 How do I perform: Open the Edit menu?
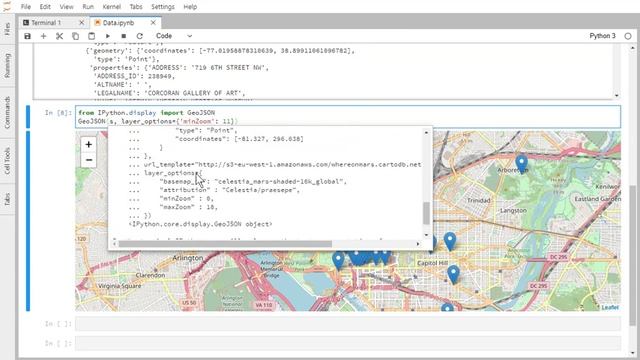pos(45,7)
